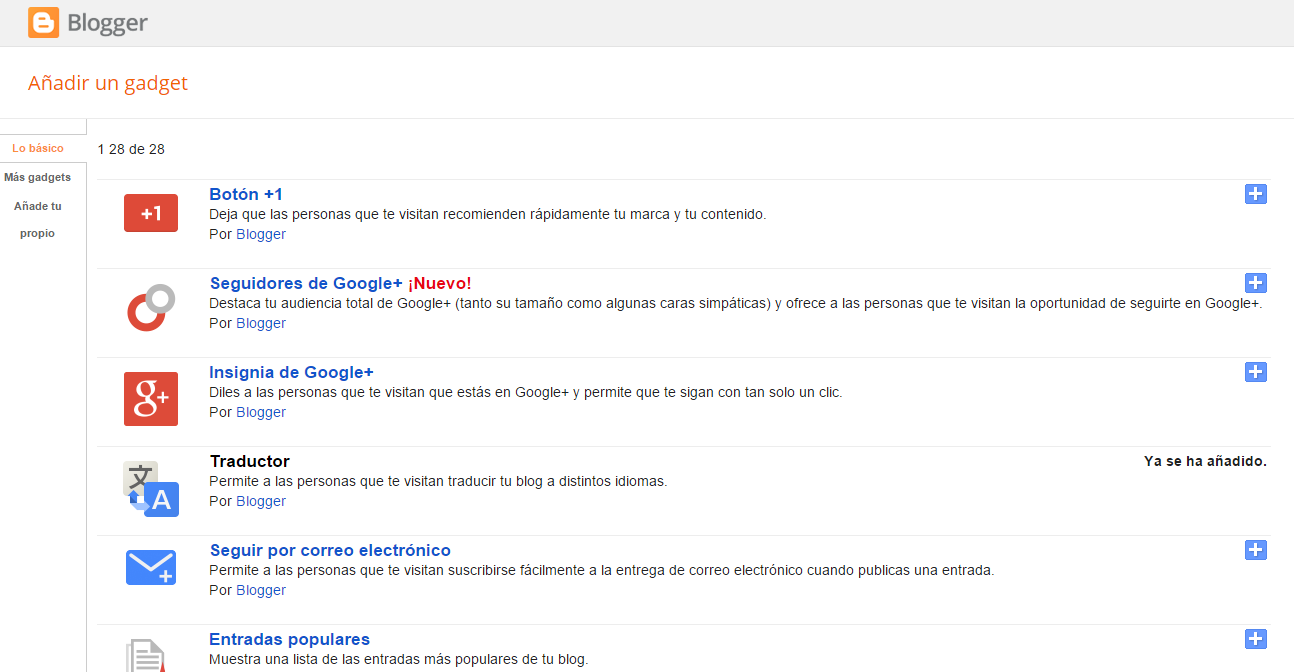The height and width of the screenshot is (672, 1294).
Task: Open Insignia de Google+ gadget title
Action: [291, 372]
